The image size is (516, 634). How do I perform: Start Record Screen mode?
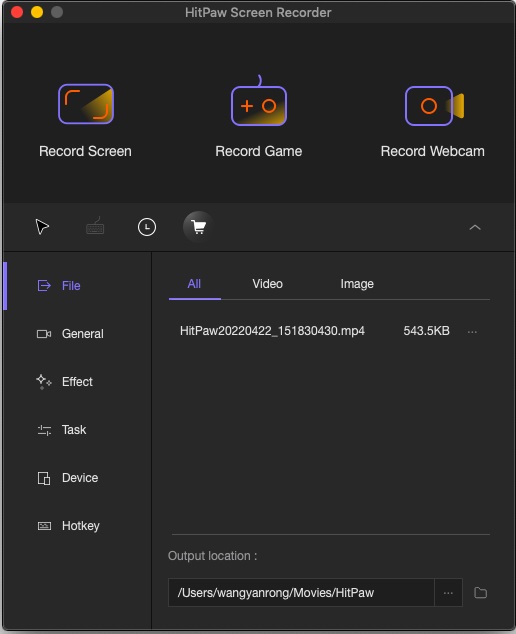click(x=85, y=120)
